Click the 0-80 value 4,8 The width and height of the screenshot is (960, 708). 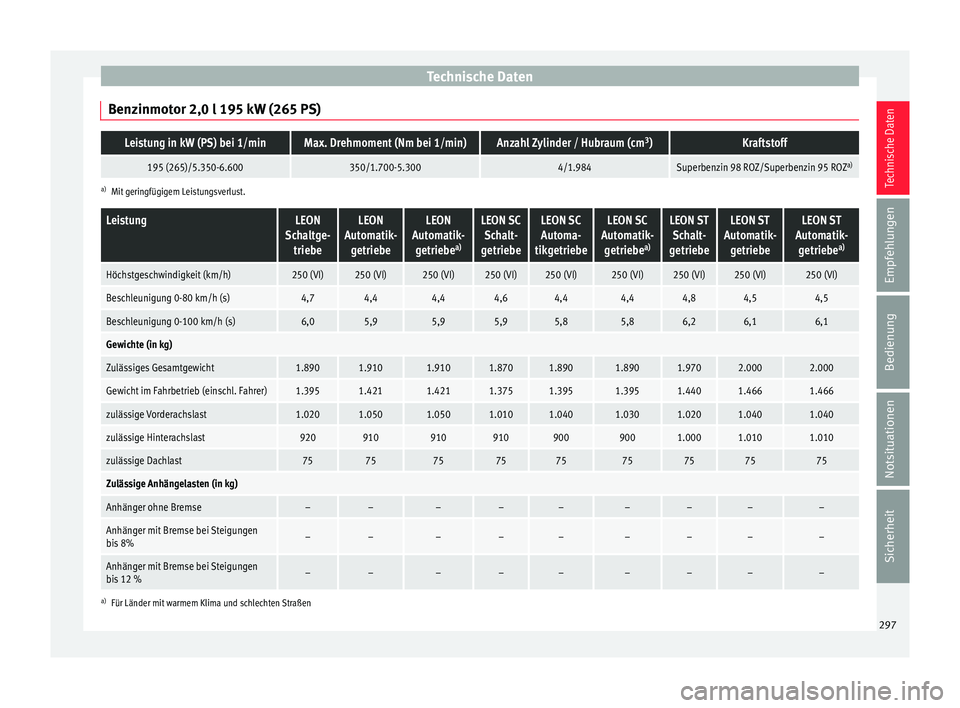(689, 298)
